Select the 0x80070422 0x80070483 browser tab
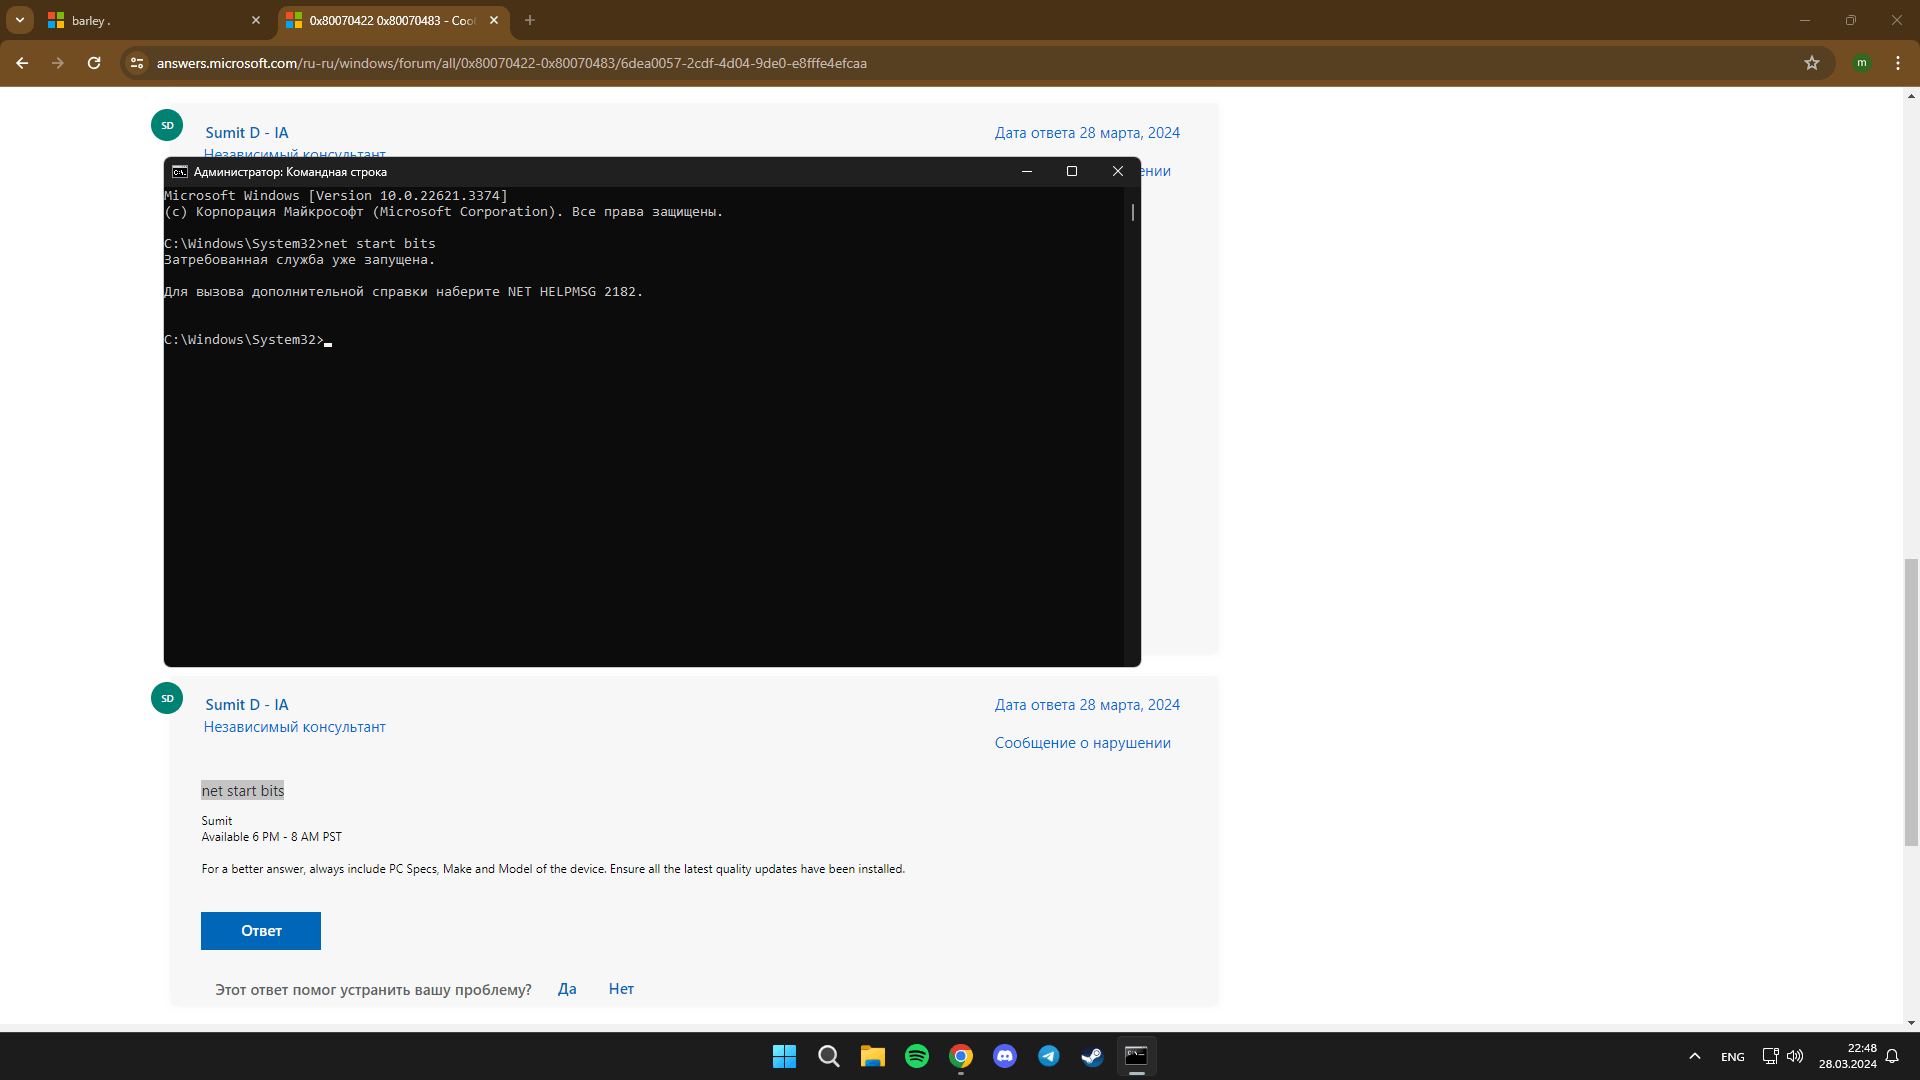1920x1080 pixels. point(392,20)
